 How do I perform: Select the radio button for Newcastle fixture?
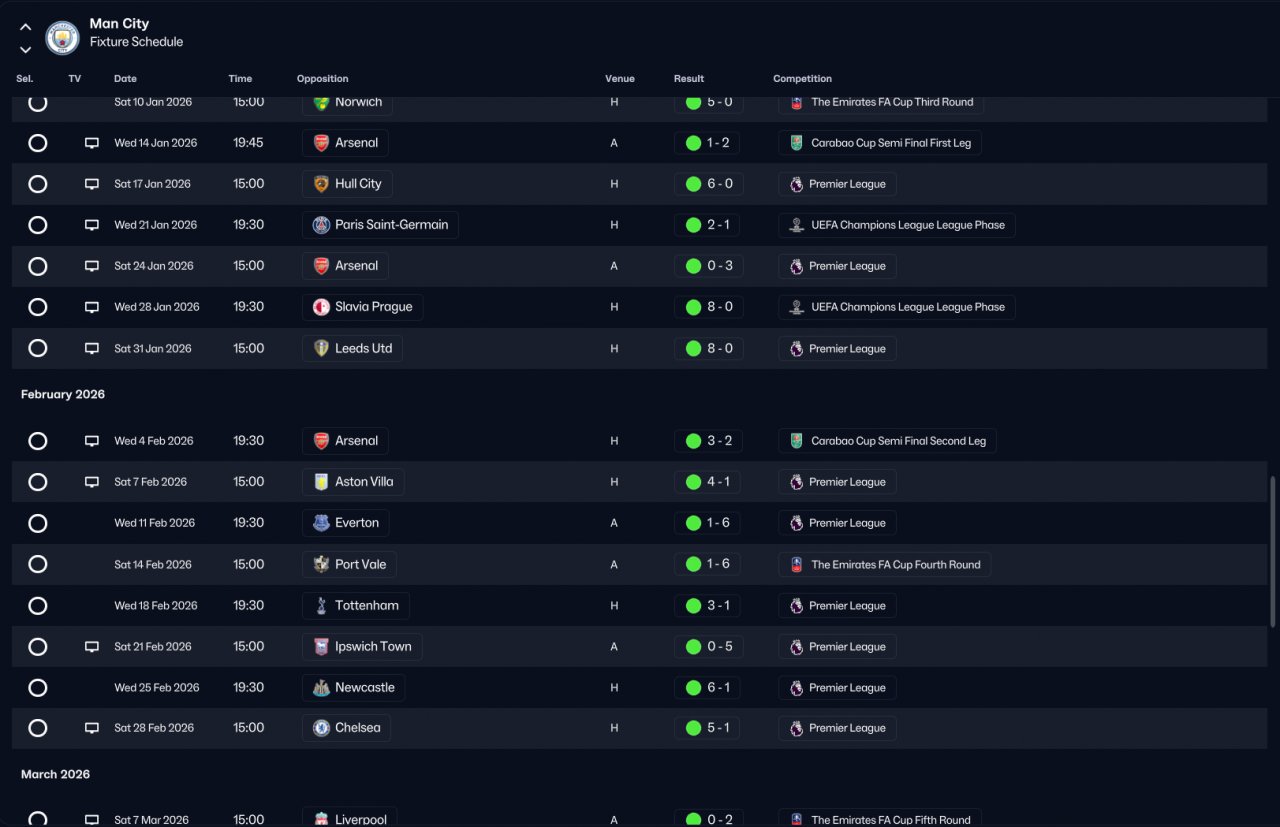click(38, 688)
